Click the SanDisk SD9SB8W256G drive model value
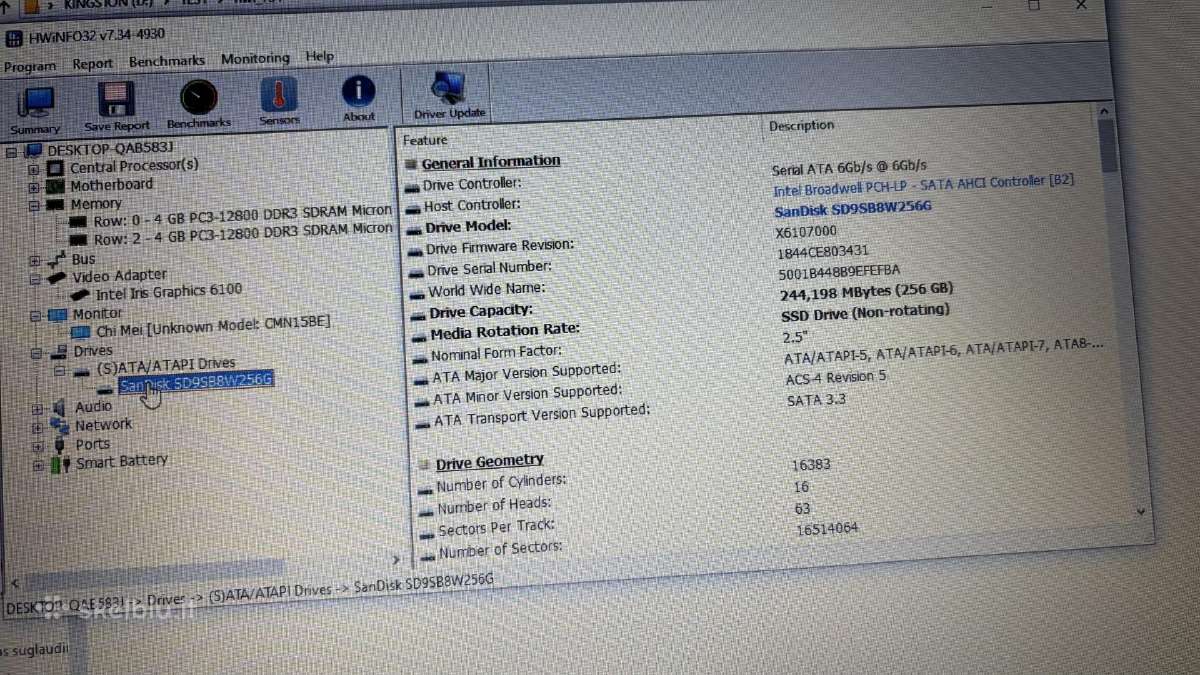Screen dimensions: 1200x675 853,209
